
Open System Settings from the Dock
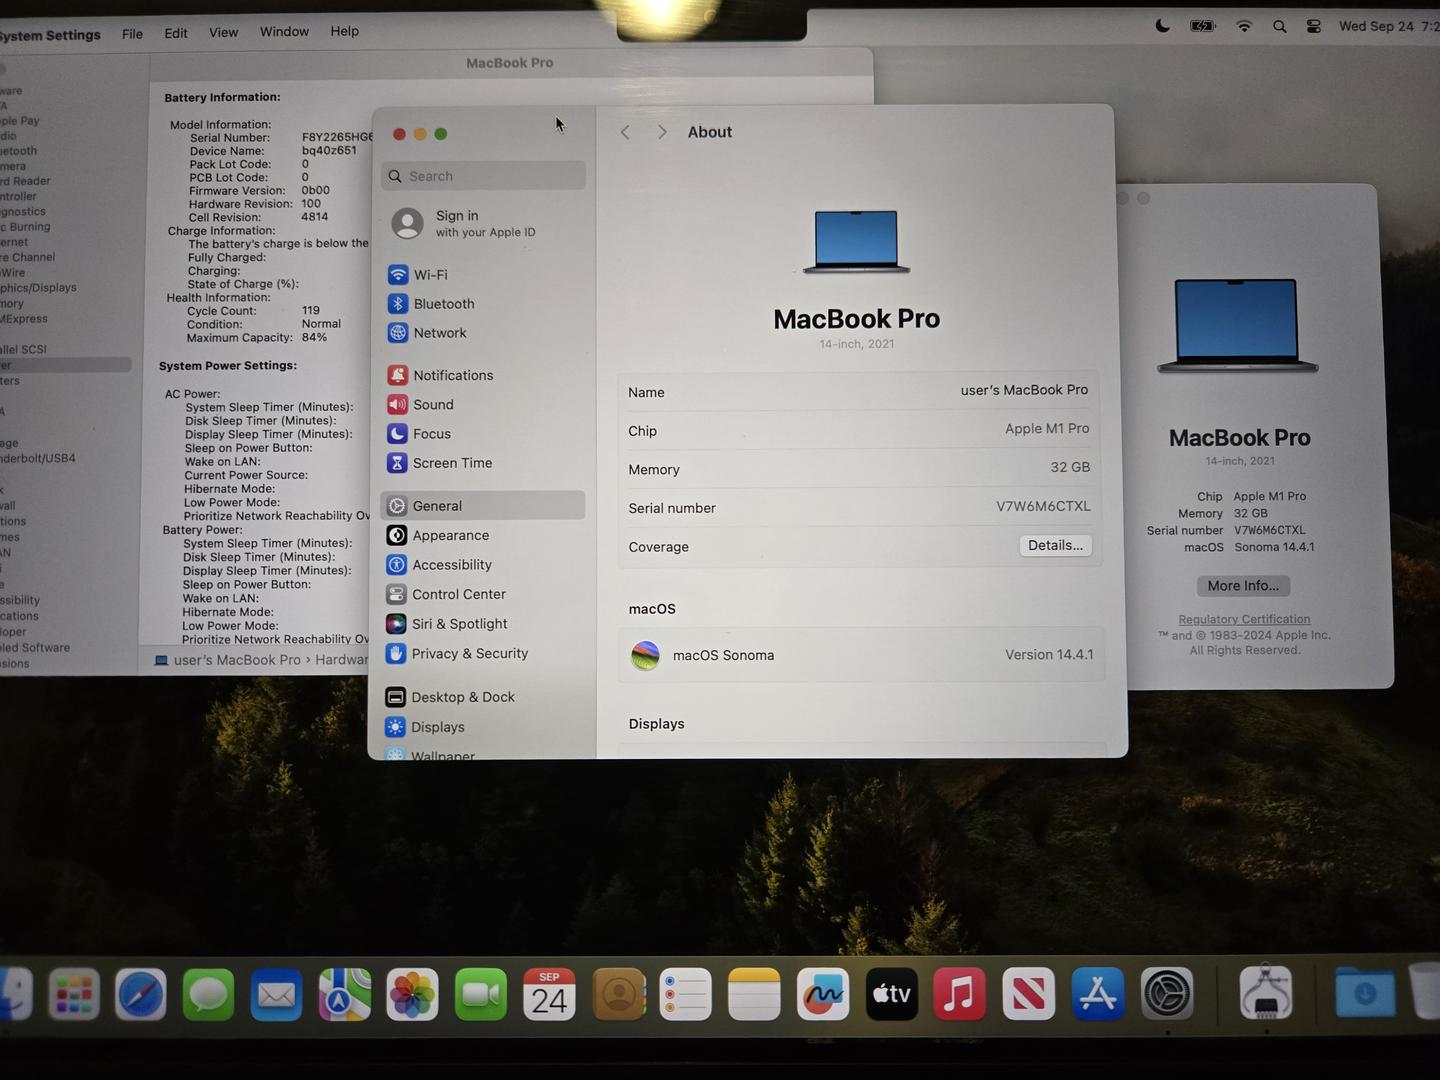click(1166, 995)
